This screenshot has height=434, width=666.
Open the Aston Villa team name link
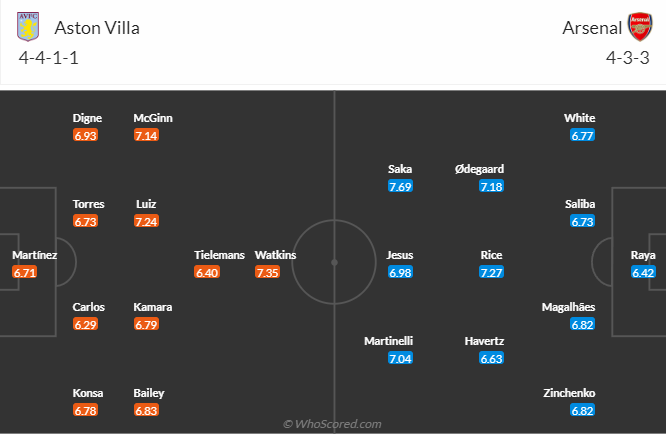[97, 27]
